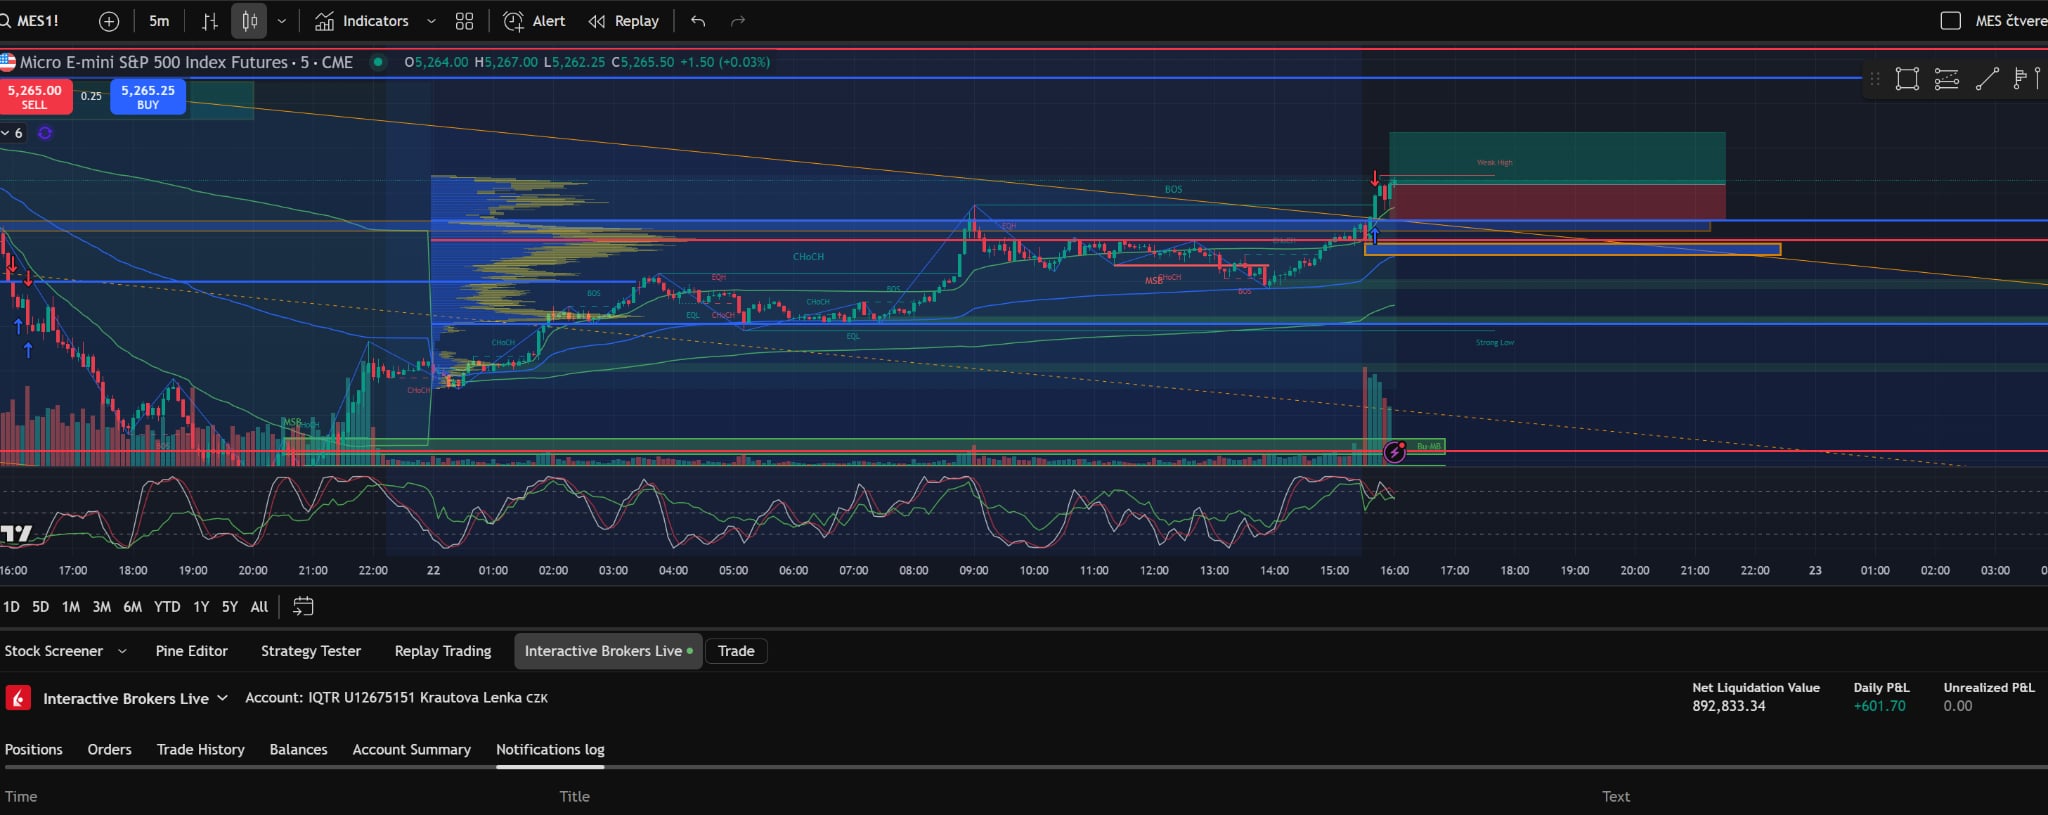Click the purple lightning bolt event icon

(1394, 453)
